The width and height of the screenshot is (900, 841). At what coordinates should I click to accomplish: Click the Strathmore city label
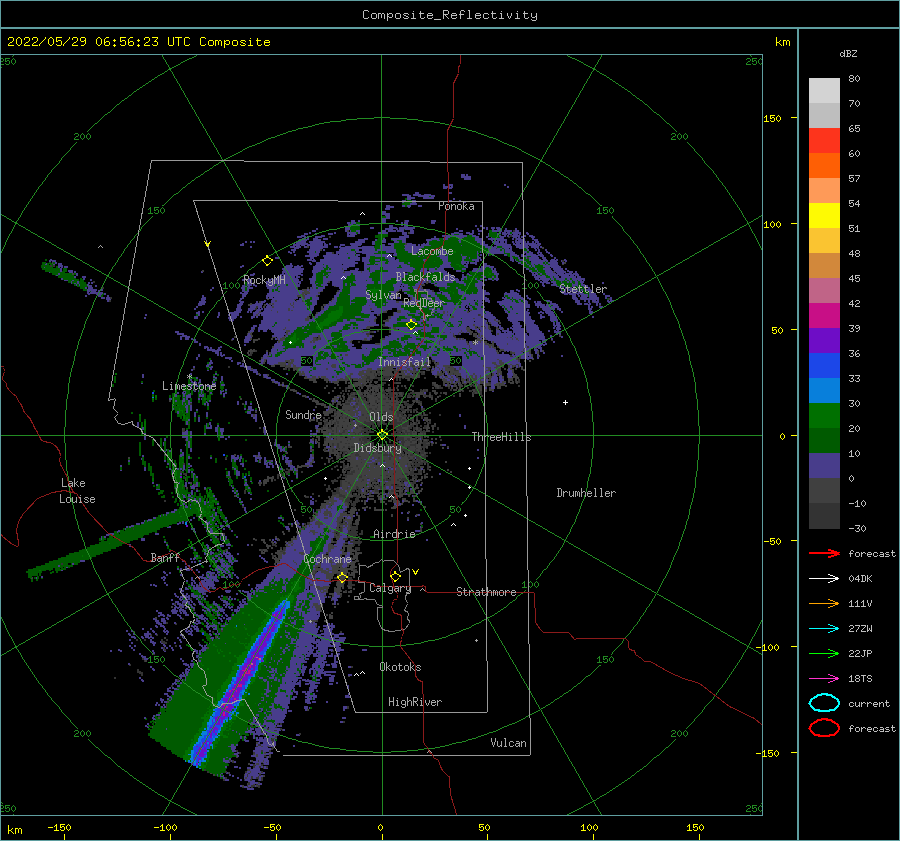(x=486, y=592)
